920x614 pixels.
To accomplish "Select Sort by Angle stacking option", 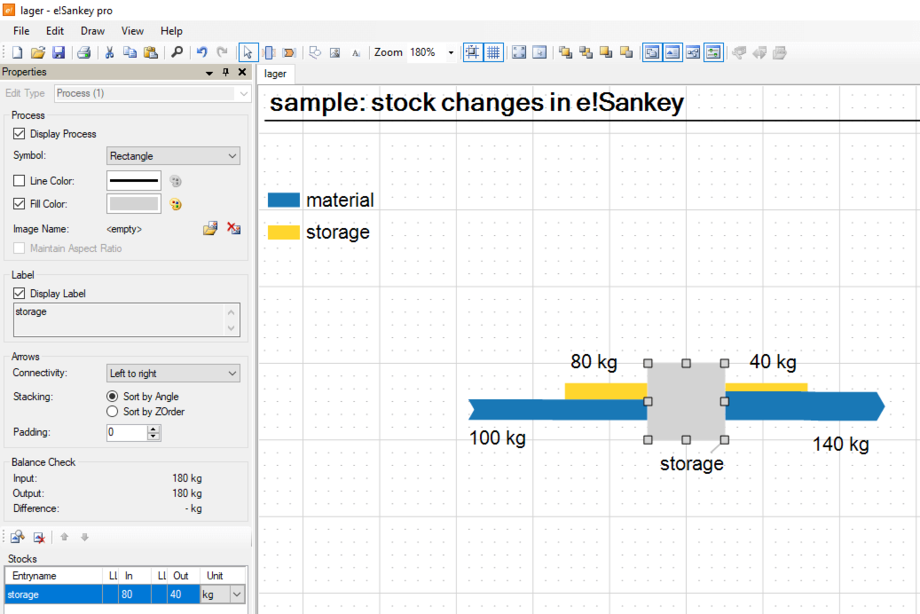I will (112, 396).
